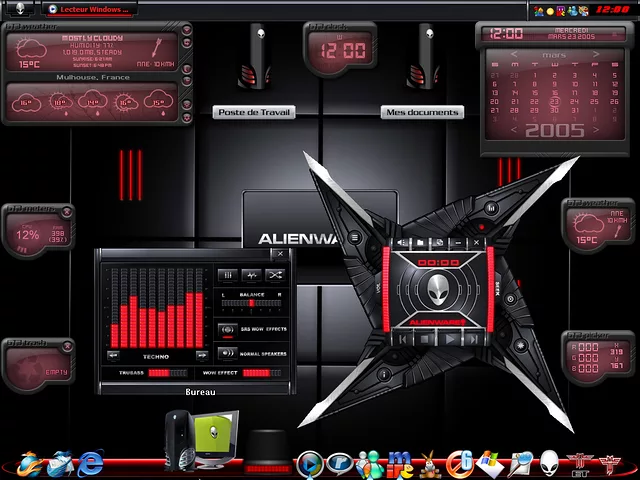Click the Bureau label on the dock
Viewport: 640px width, 480px height.
tap(200, 392)
